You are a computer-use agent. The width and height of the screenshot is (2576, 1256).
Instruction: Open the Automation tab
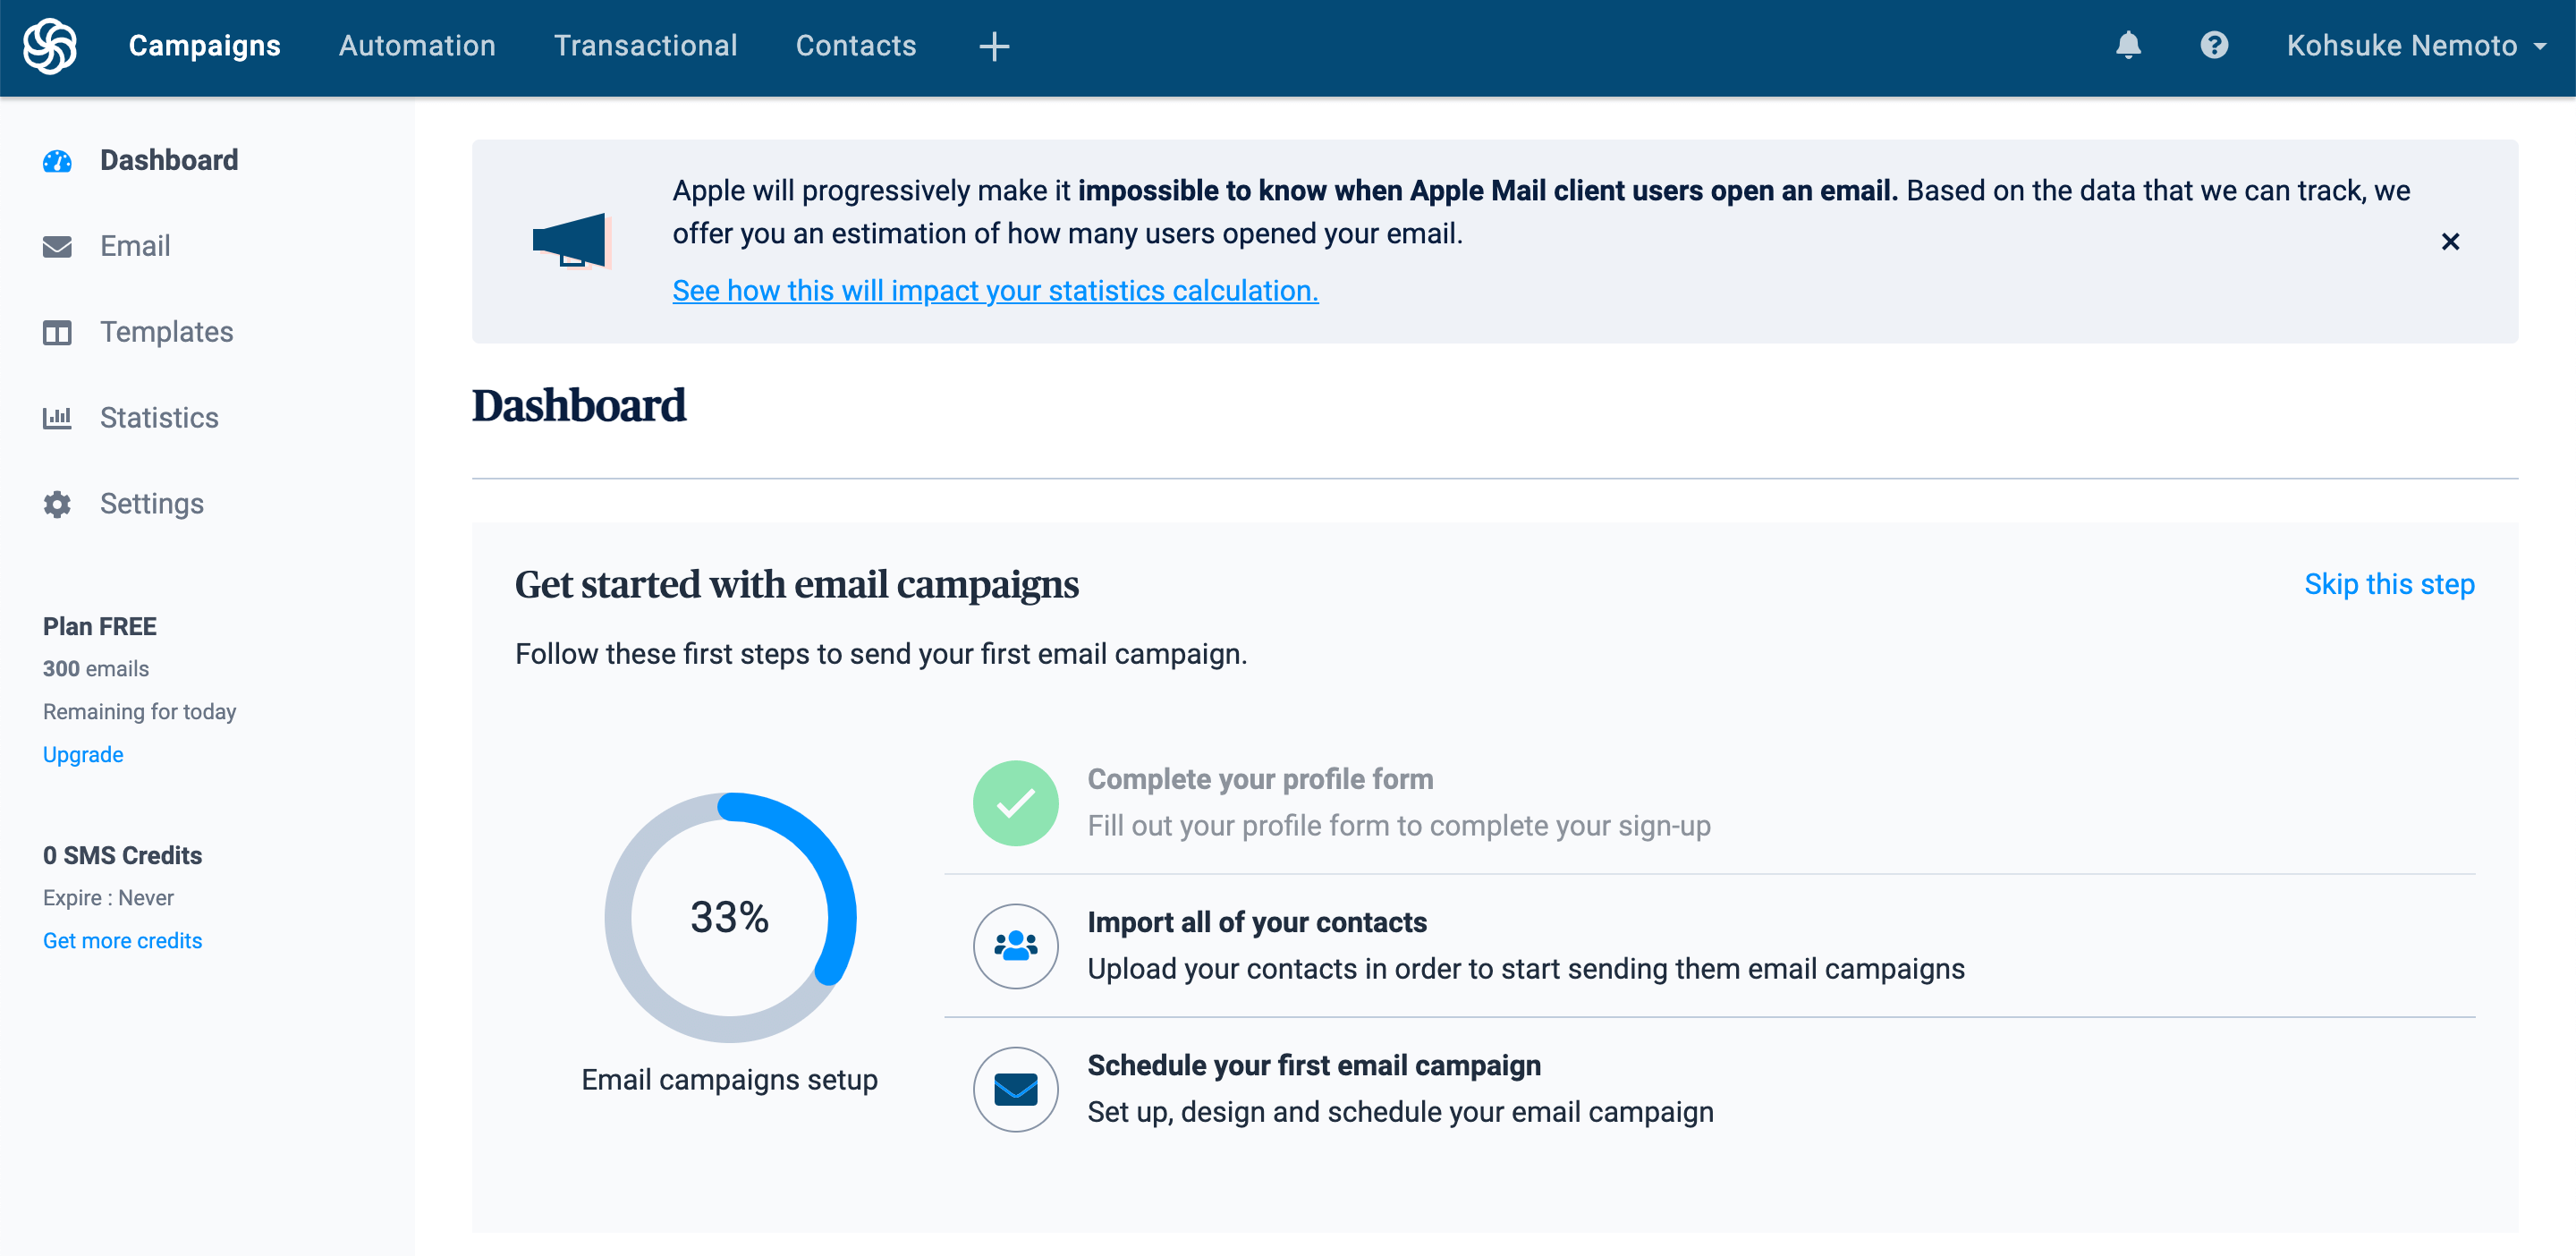click(x=417, y=46)
